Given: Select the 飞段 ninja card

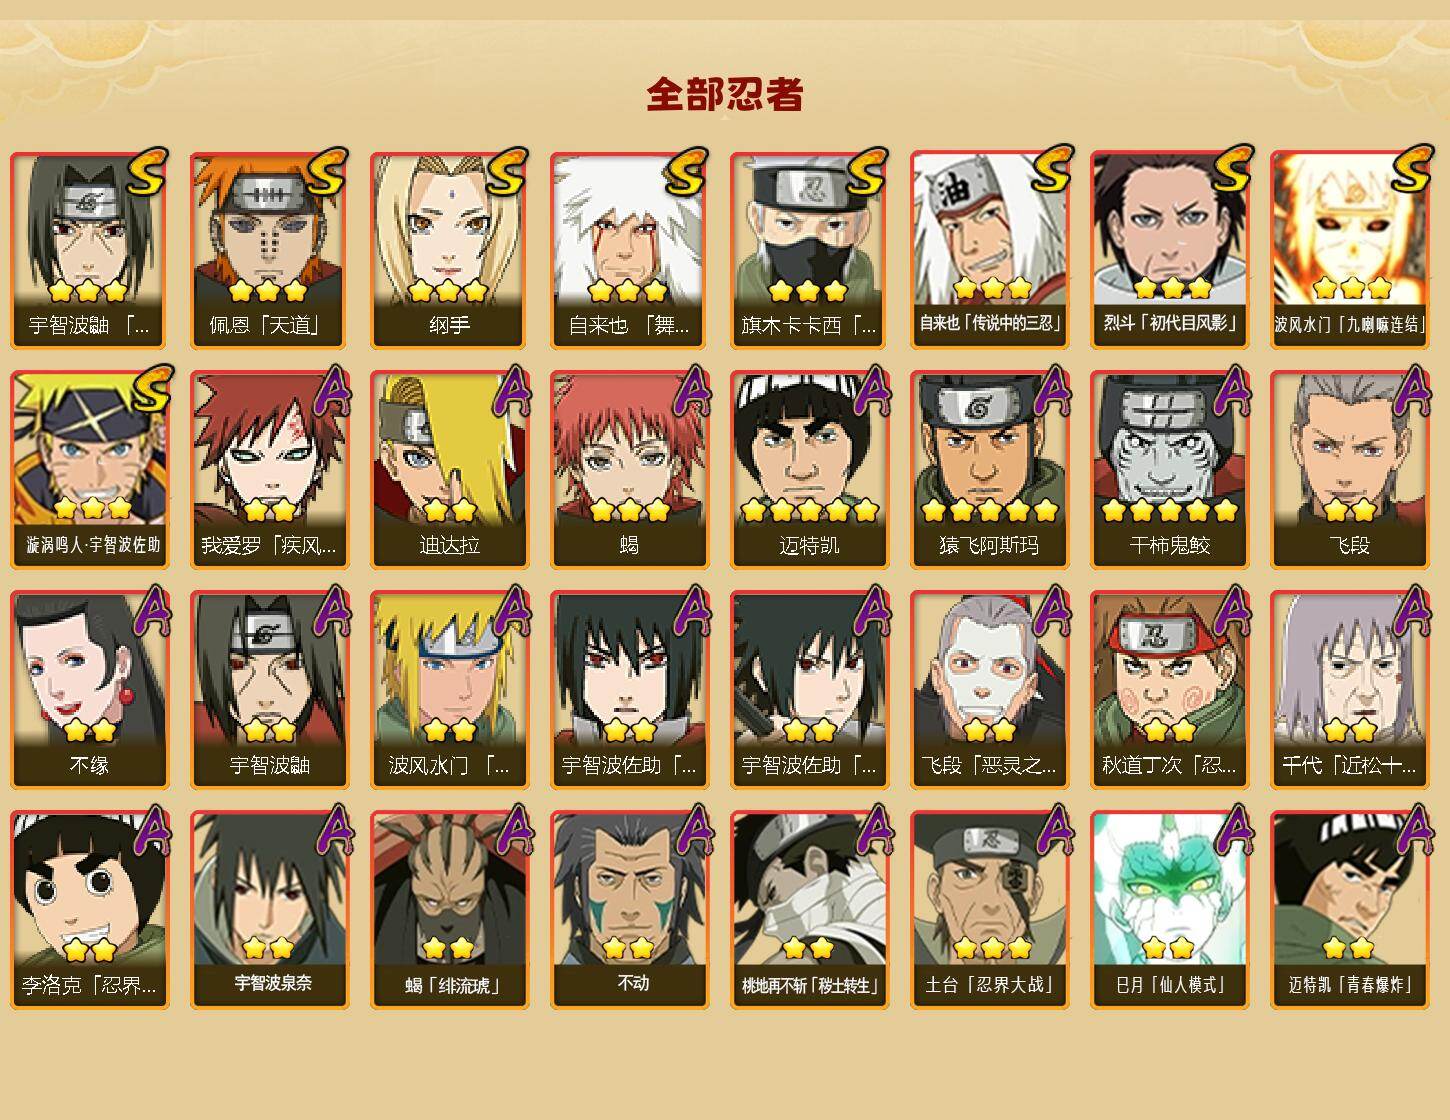Looking at the screenshot, I should point(1349,470).
